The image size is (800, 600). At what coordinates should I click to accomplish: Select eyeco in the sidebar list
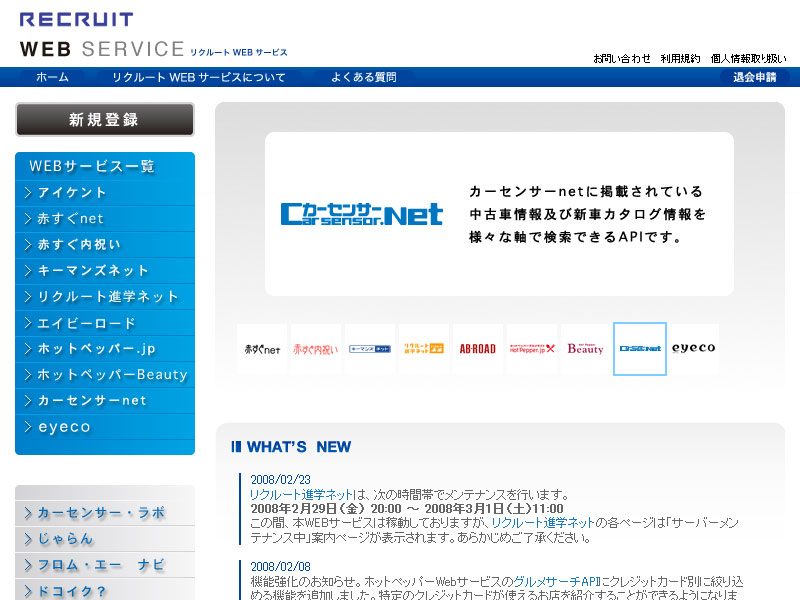pyautogui.click(x=105, y=427)
